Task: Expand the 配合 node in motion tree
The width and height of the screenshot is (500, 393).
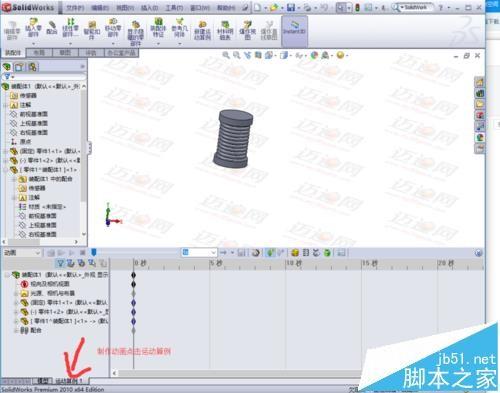Action: click(16, 331)
